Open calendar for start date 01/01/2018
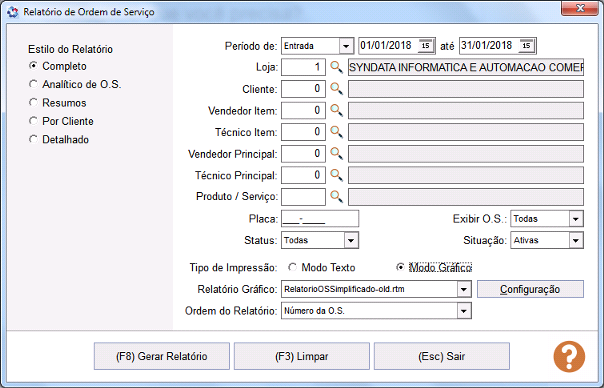 click(425, 46)
